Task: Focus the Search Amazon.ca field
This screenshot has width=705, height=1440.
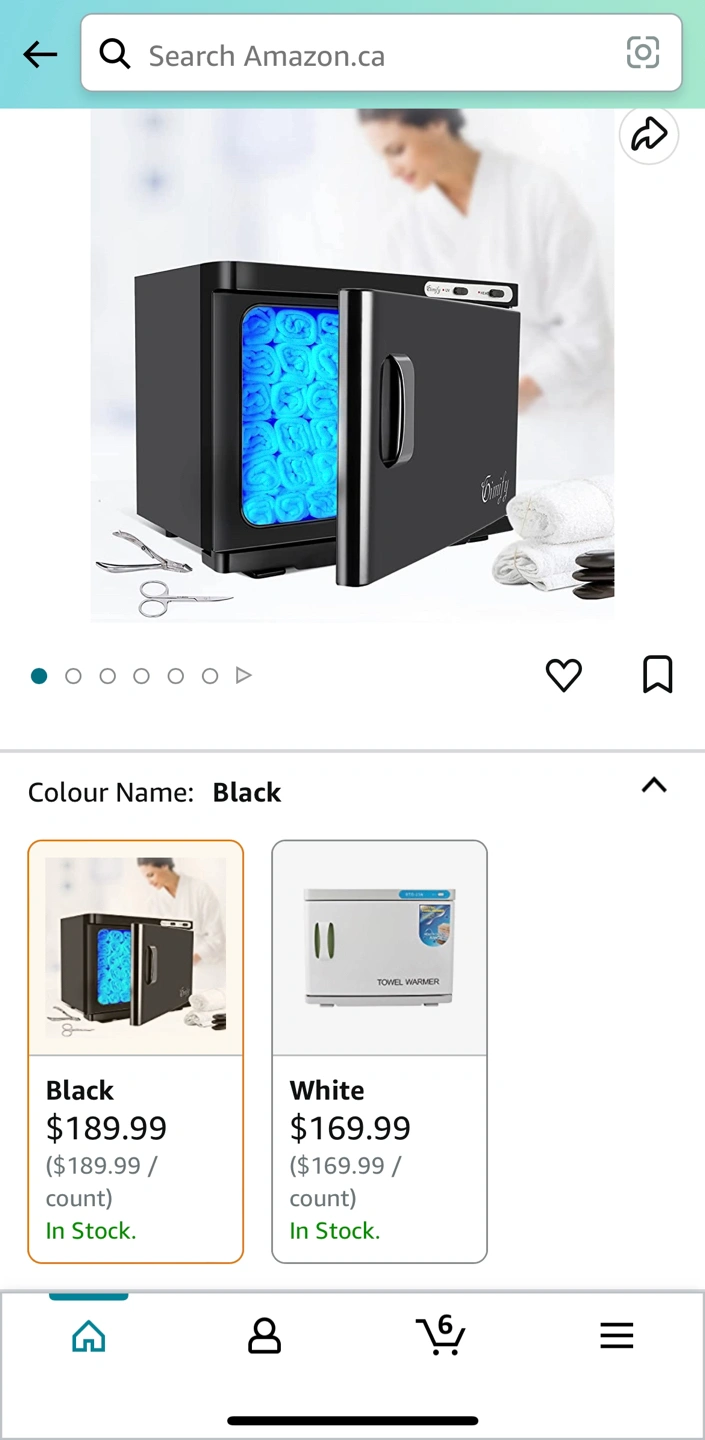Action: [381, 53]
